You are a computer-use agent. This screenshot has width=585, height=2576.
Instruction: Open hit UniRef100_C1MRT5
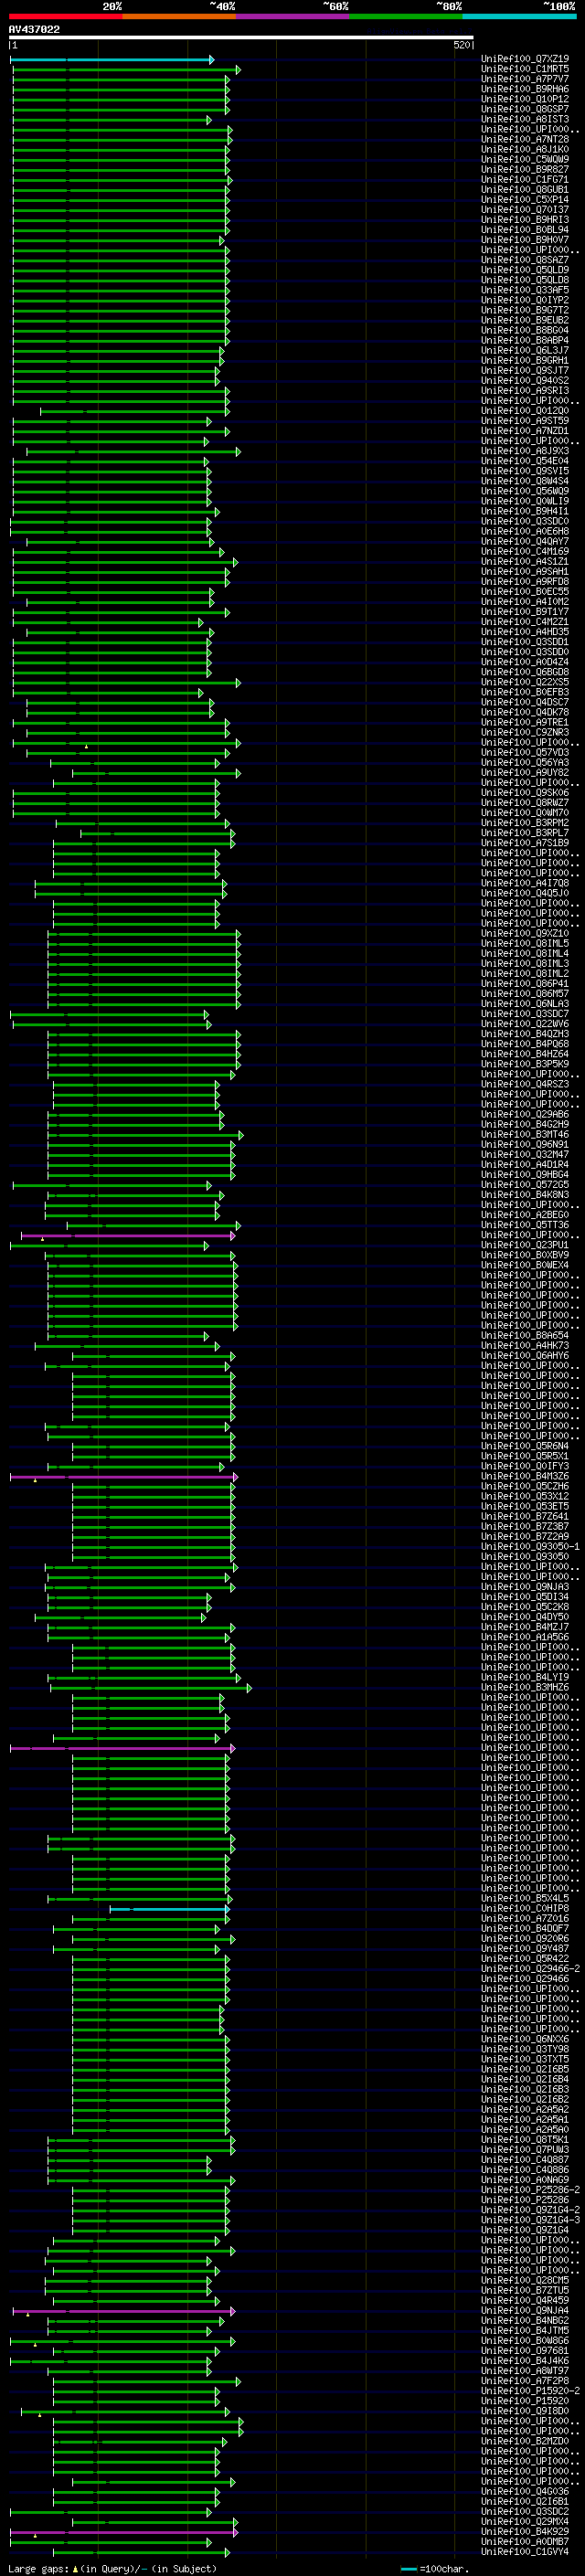tap(525, 69)
